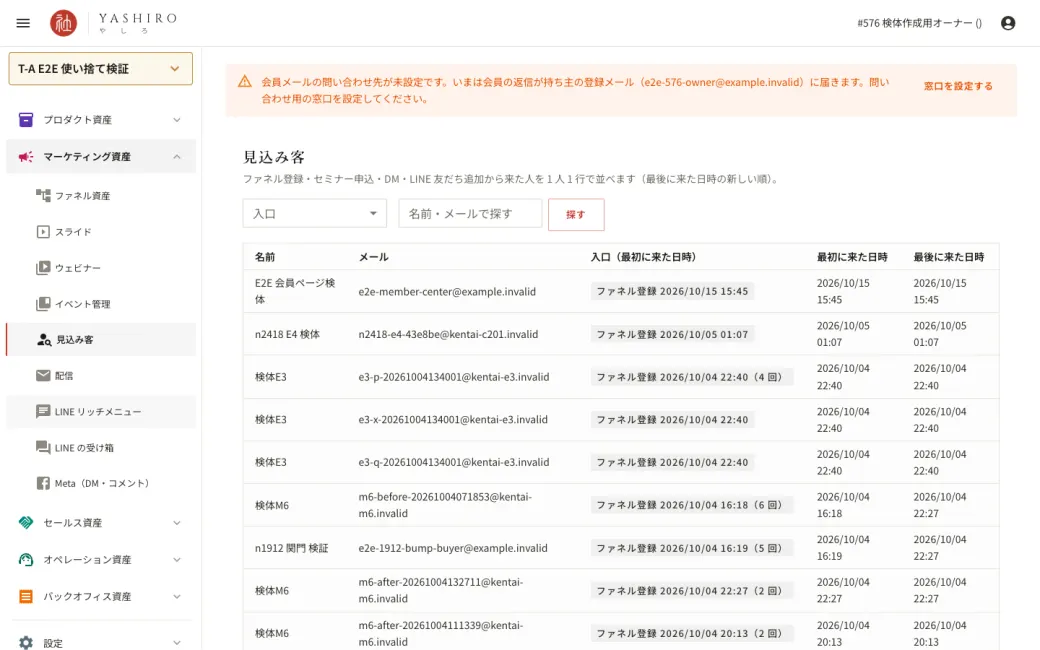Image resolution: width=1040 pixels, height=650 pixels.
Task: Click the LINE の受け箱 forum icon
Action: point(43,447)
